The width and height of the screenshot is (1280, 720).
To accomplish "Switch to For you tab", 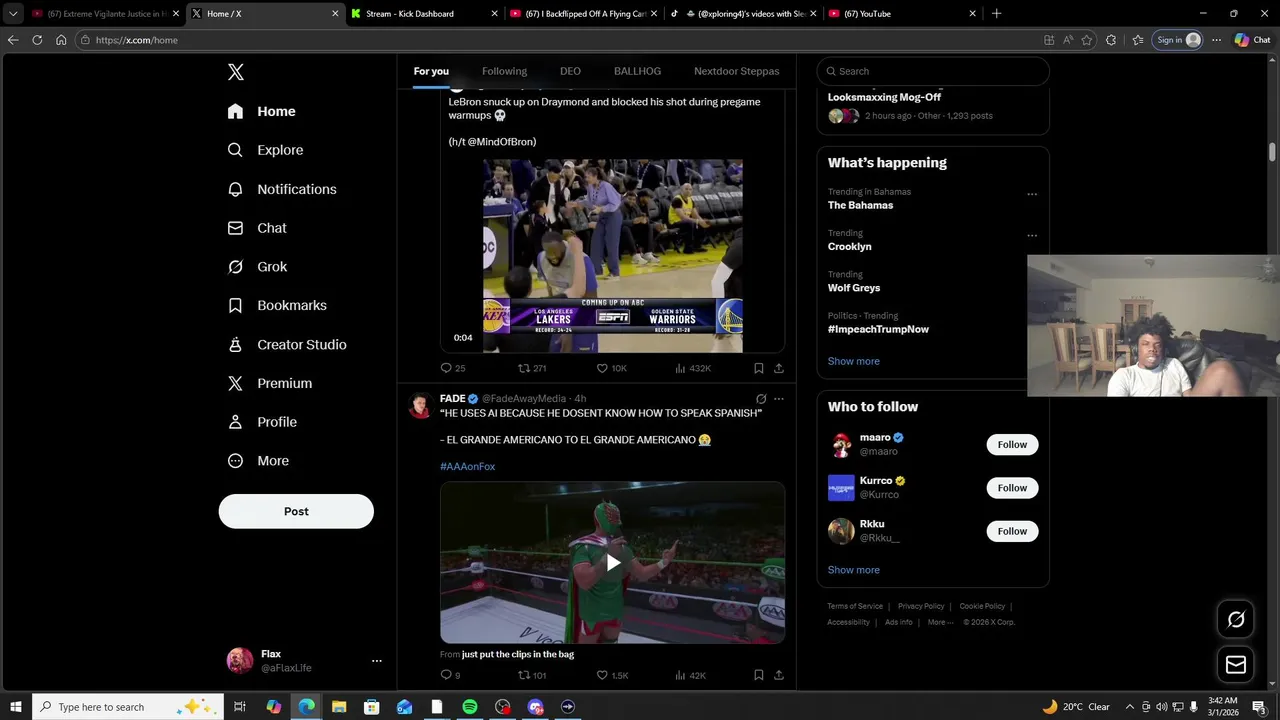I will (x=431, y=71).
